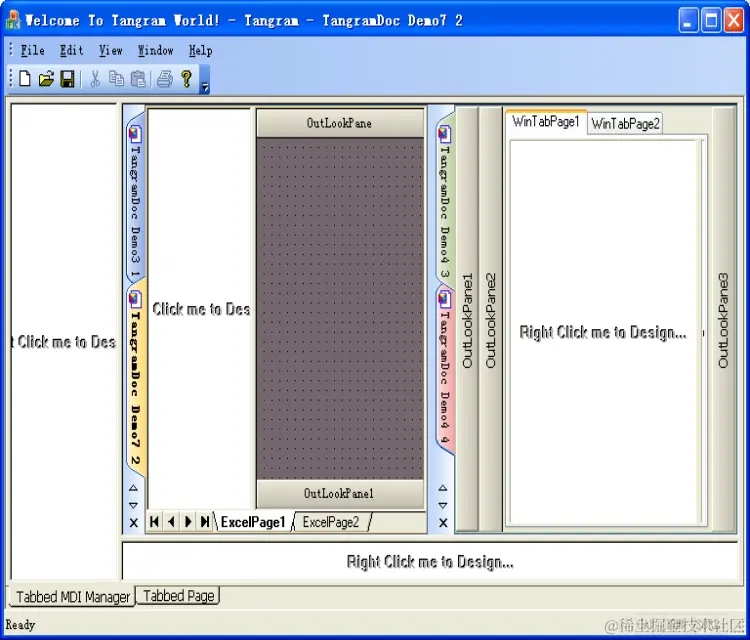Click the next-sheet navigation arrow

[188, 521]
